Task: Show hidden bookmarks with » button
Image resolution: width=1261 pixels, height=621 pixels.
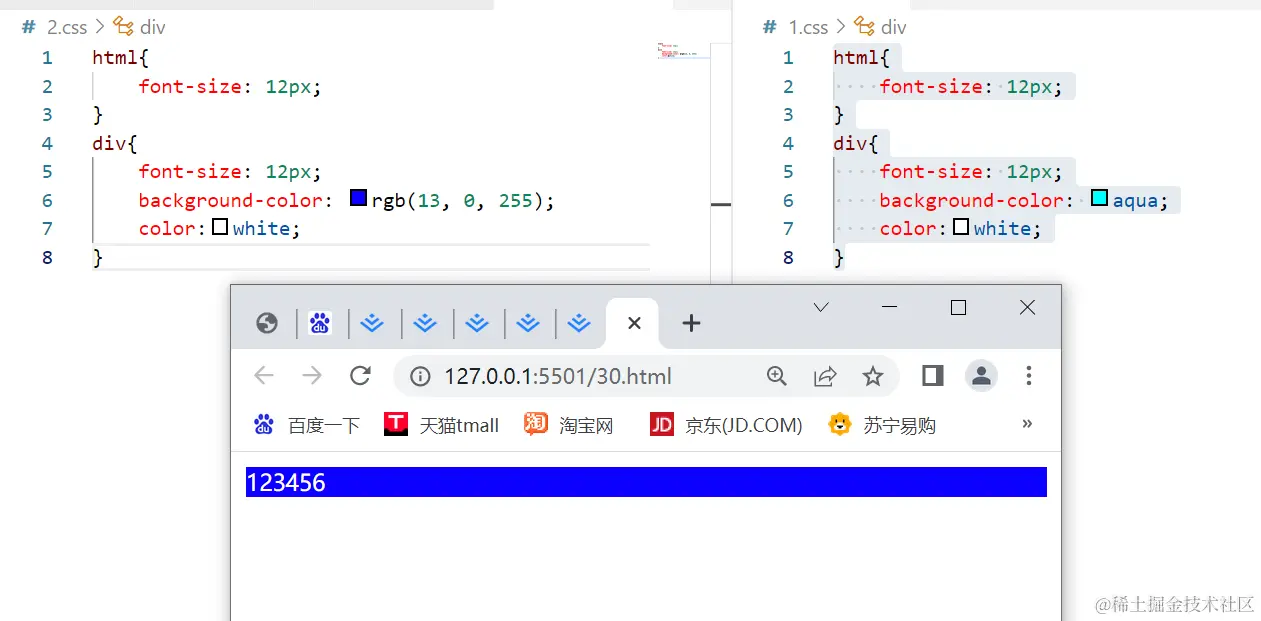Action: 1027,424
